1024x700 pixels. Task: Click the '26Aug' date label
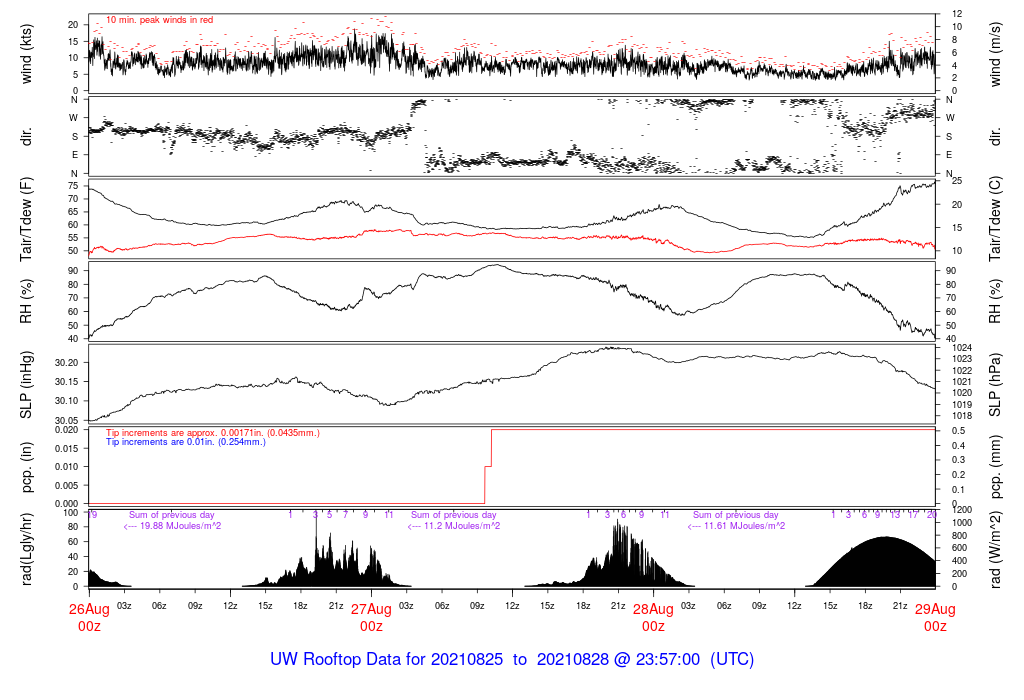(x=89, y=609)
